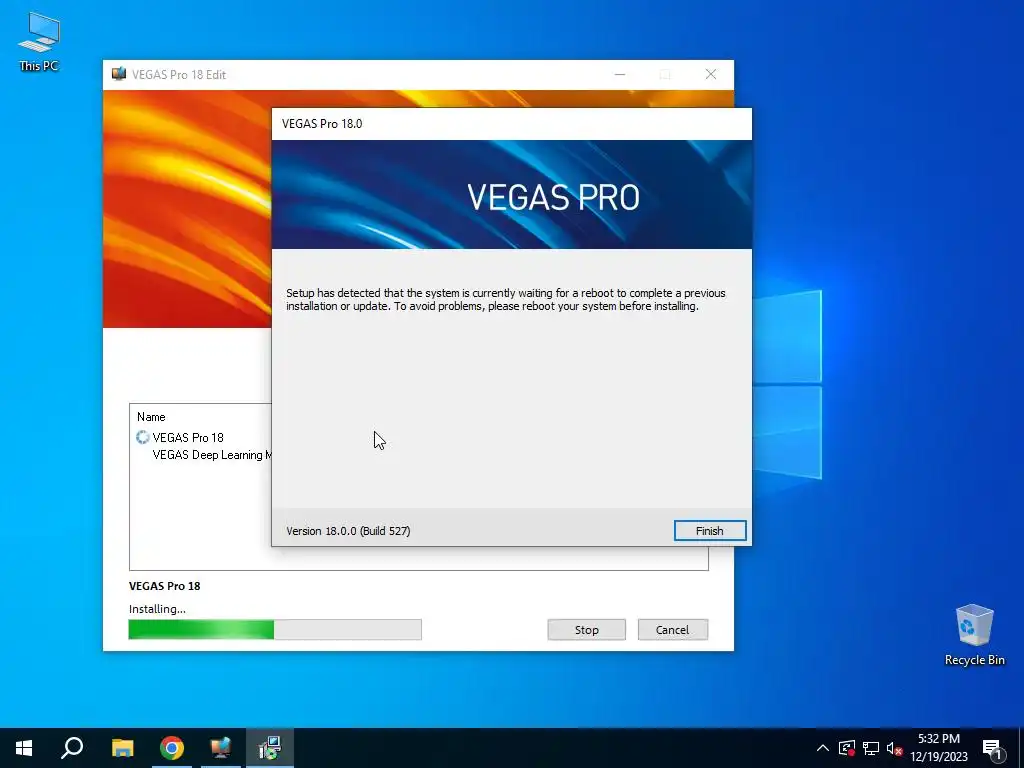
Task: Click the muted volume tray icon
Action: (x=894, y=748)
